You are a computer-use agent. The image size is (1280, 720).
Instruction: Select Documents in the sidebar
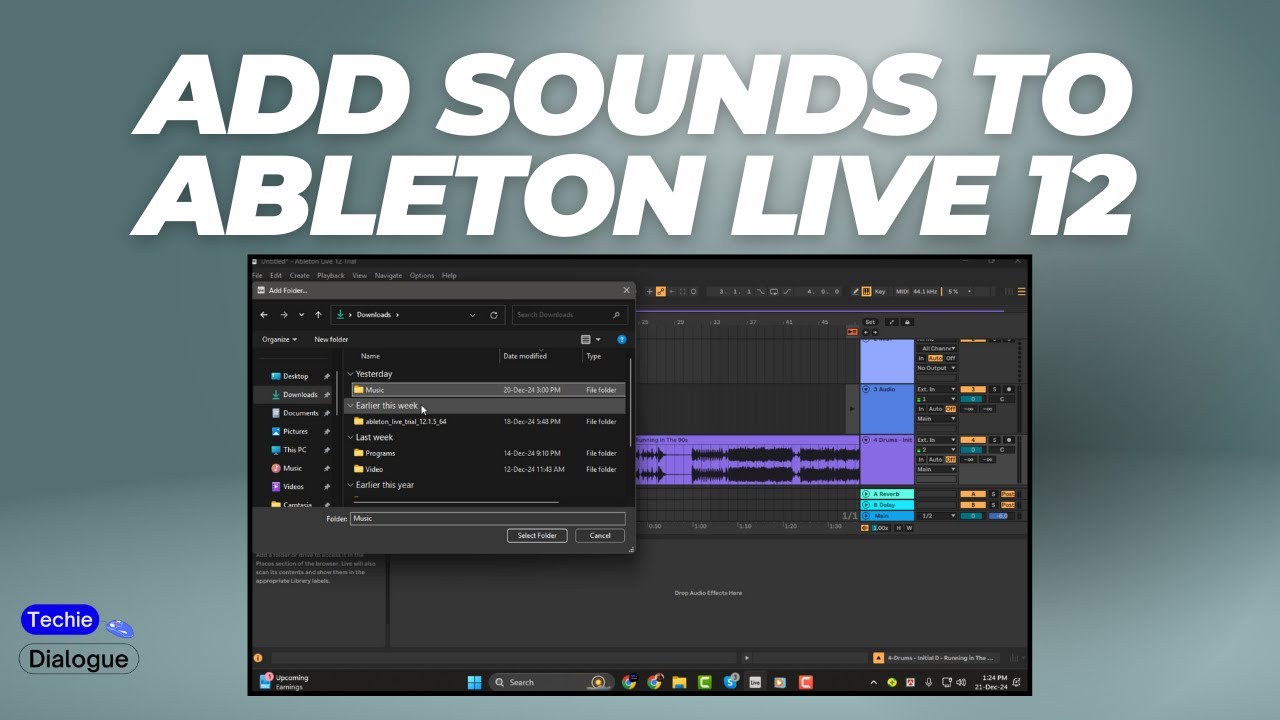click(300, 413)
